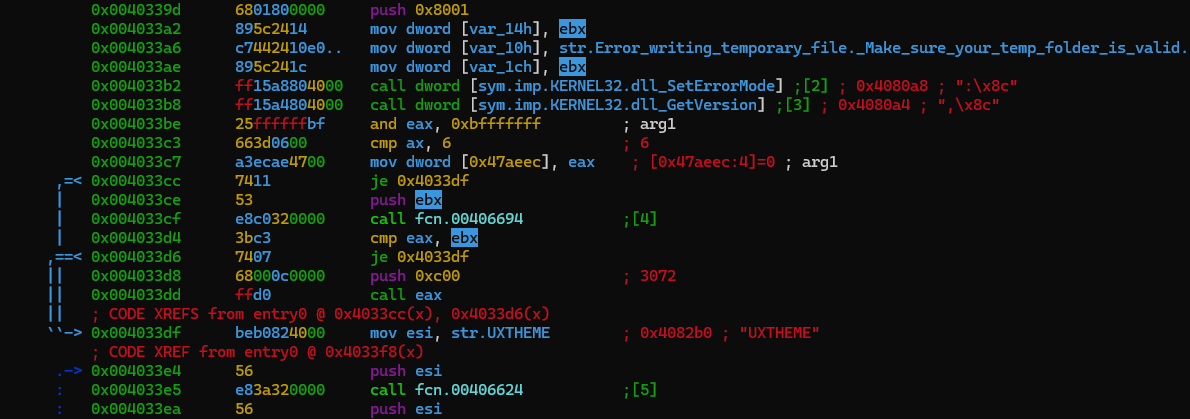Open the Error_writing_temporary_file string reference

coord(872,48)
